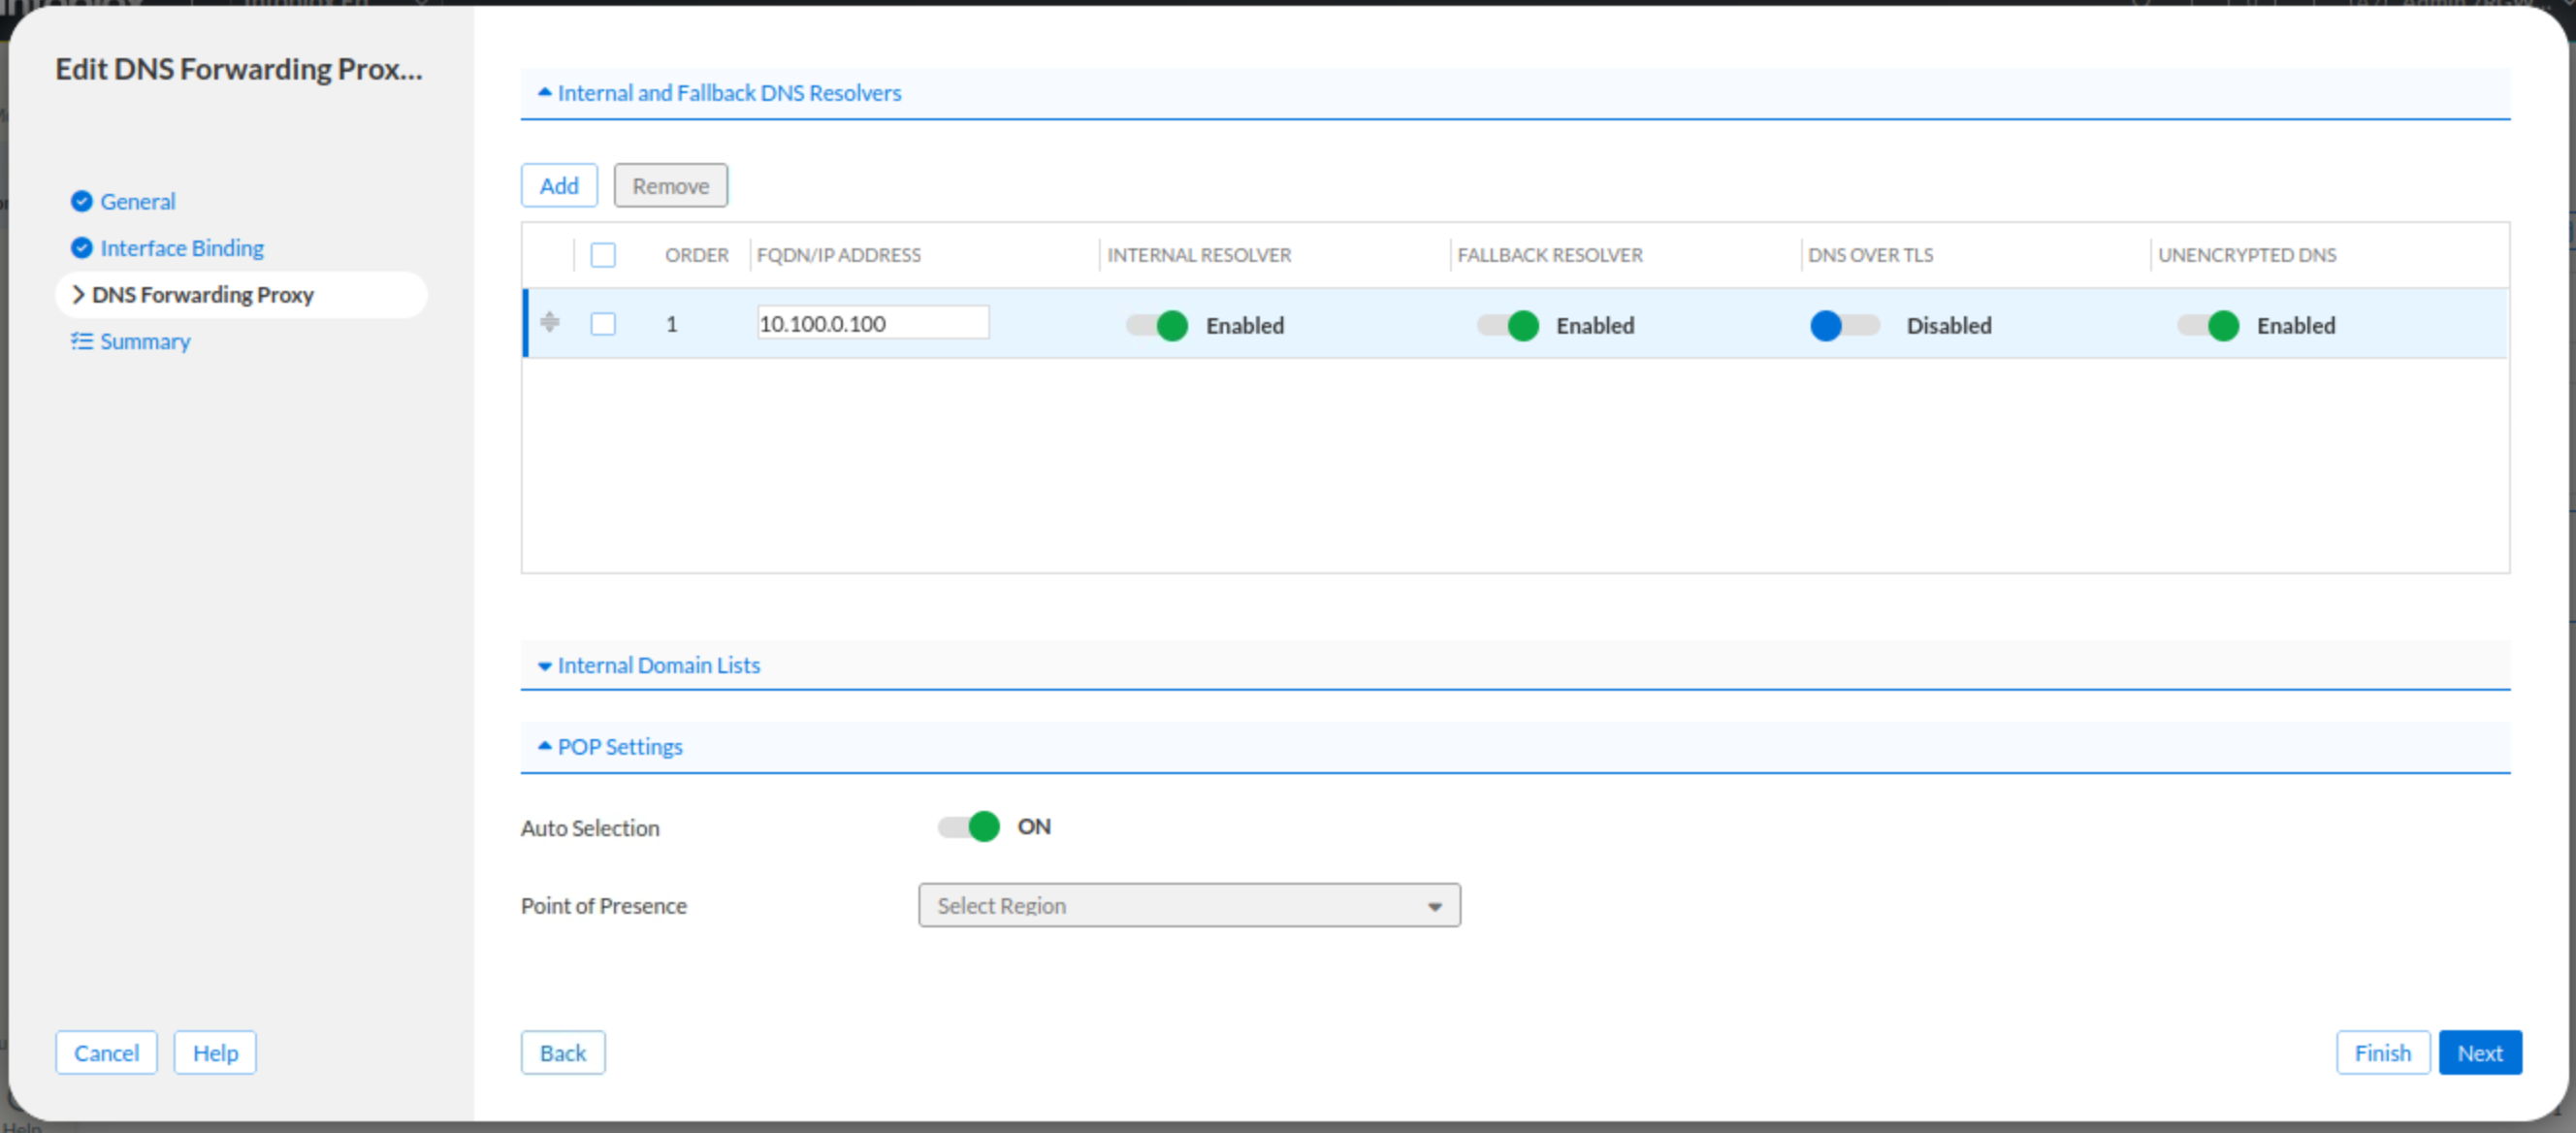Switch off the Auto Selection toggle

(968, 826)
